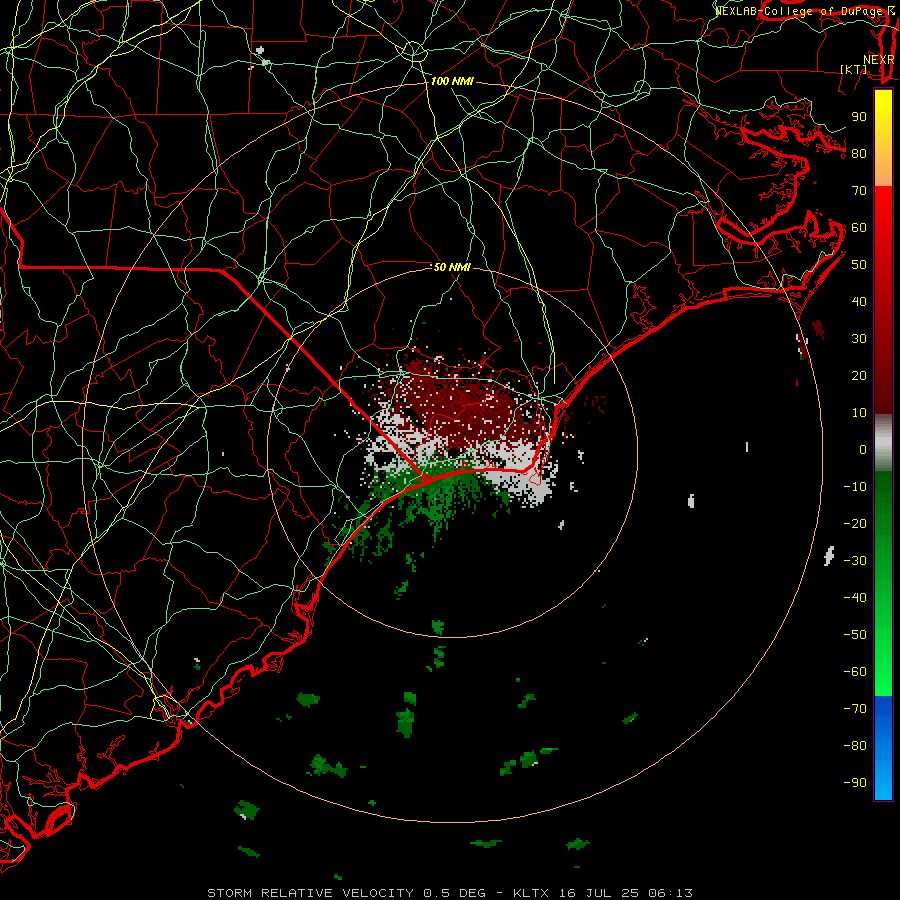Image resolution: width=900 pixels, height=900 pixels.
Task: Click the '[KT]' units label
Action: pos(854,69)
